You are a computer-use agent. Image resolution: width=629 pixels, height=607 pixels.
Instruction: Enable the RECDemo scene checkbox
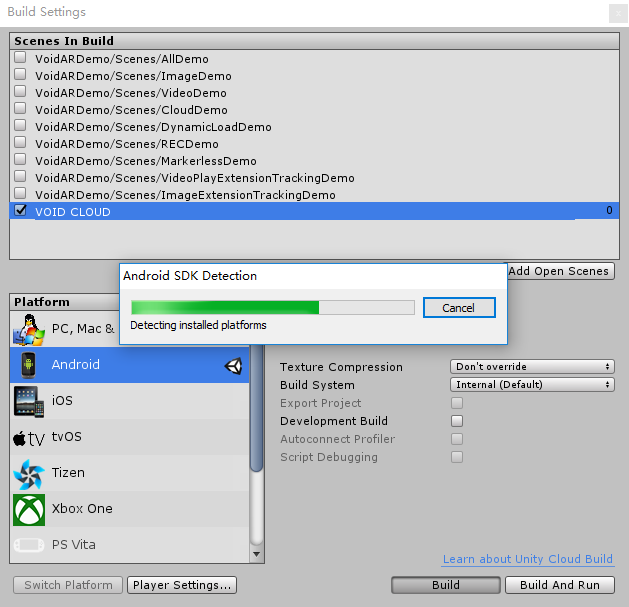pos(20,142)
